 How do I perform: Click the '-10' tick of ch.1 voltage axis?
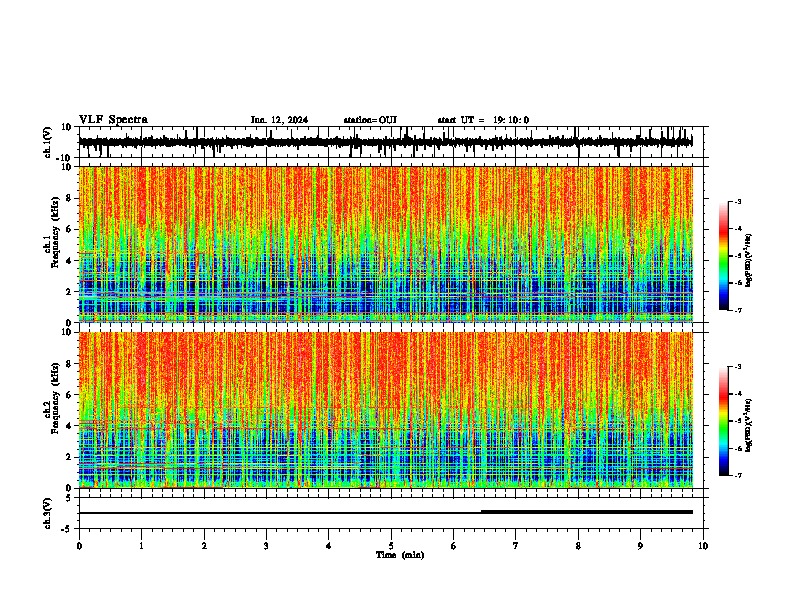click(65, 158)
